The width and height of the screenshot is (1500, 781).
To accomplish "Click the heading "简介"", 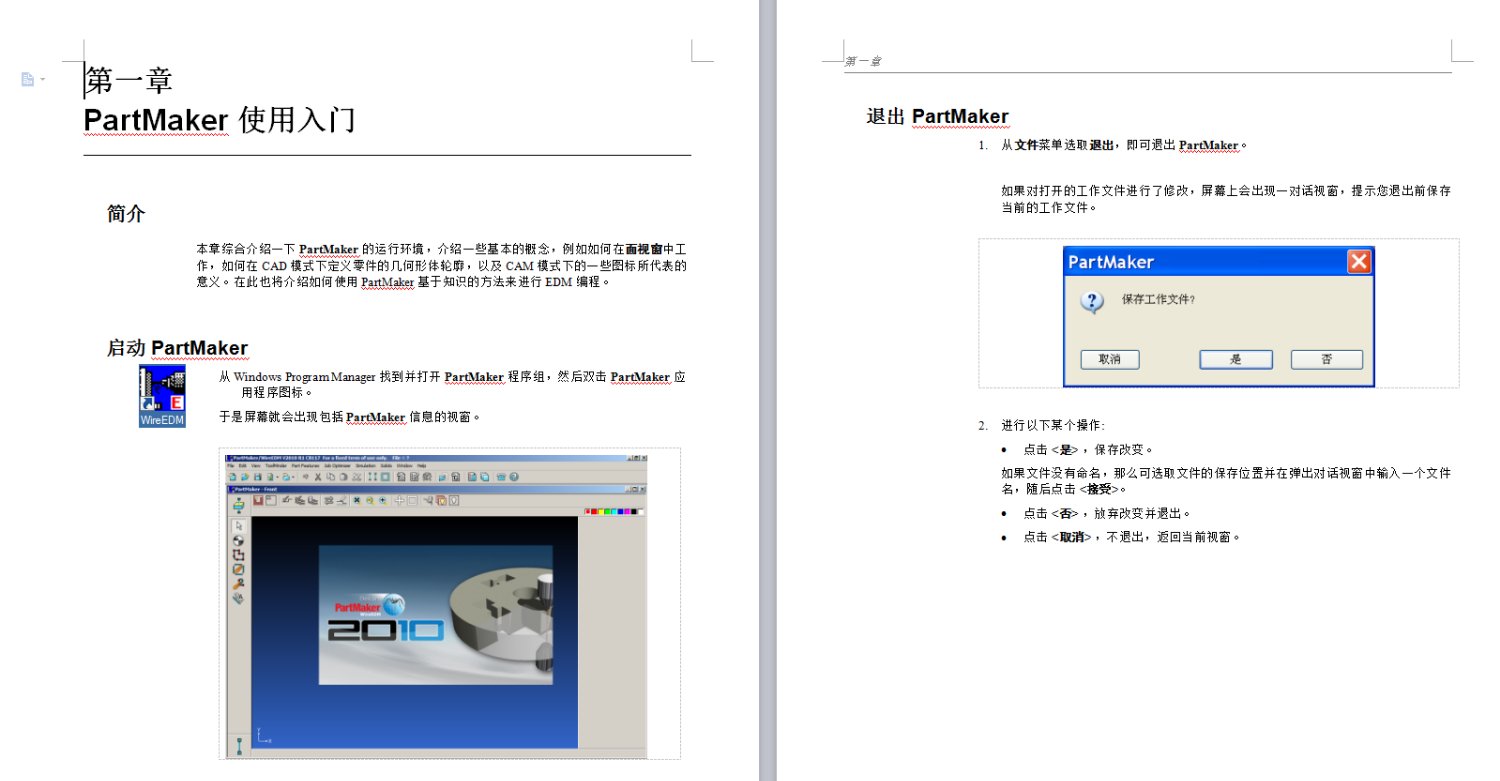I will pos(126,213).
